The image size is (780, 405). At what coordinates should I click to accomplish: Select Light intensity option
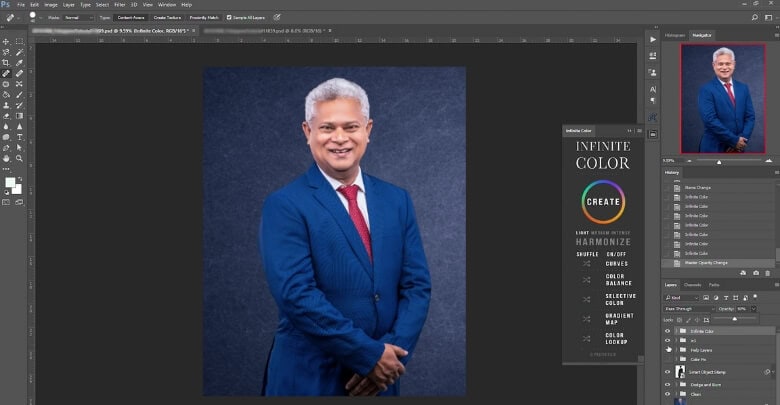click(582, 233)
